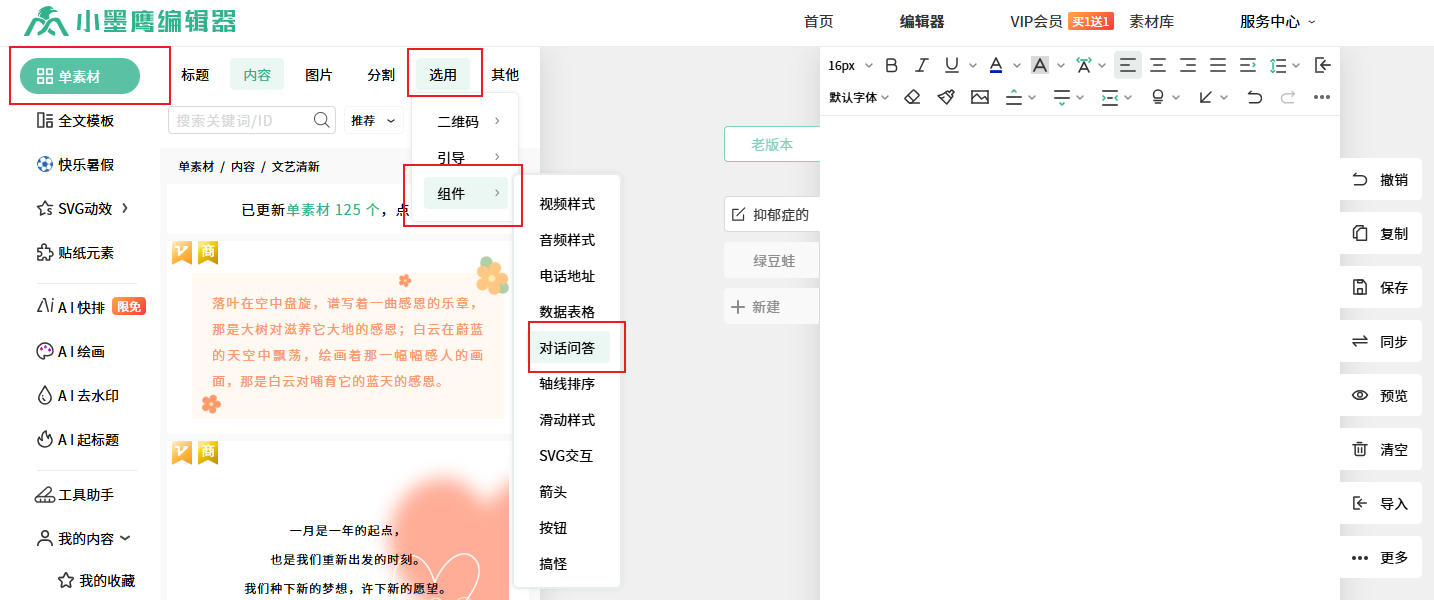Align text center
The width and height of the screenshot is (1434, 600).
coord(1158,65)
